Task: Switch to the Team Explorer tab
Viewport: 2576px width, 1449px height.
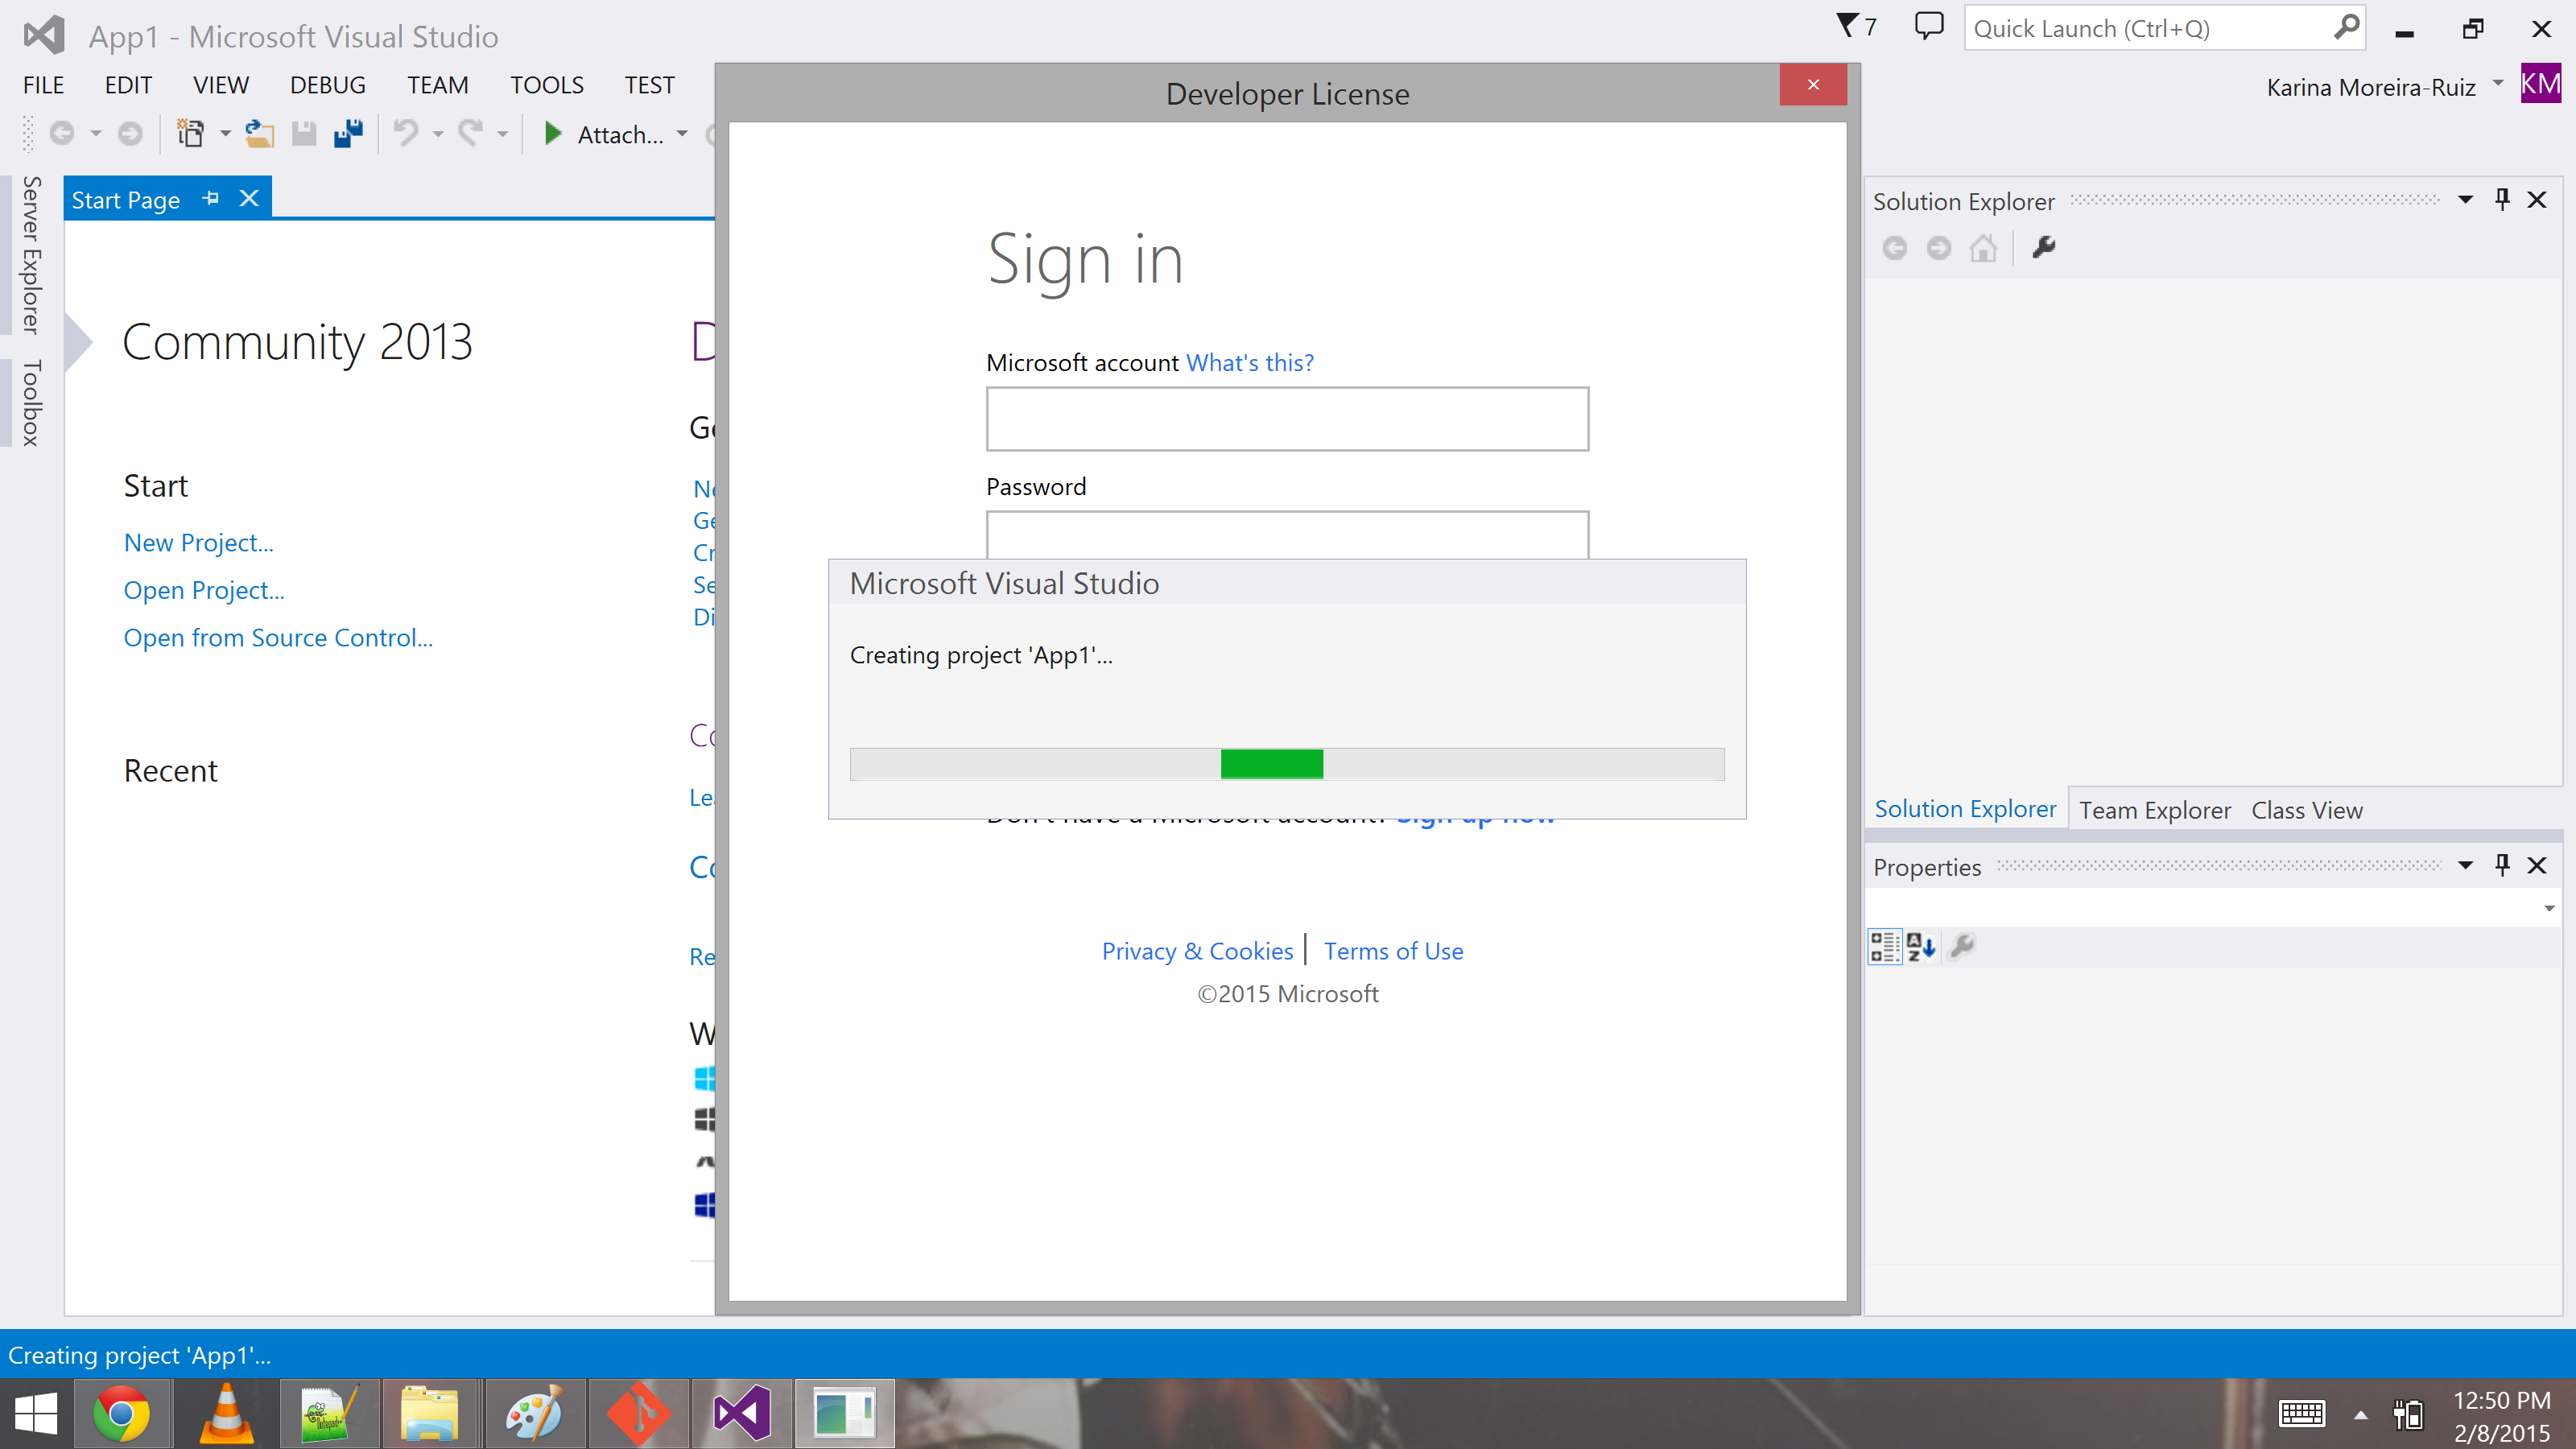Action: [2154, 810]
